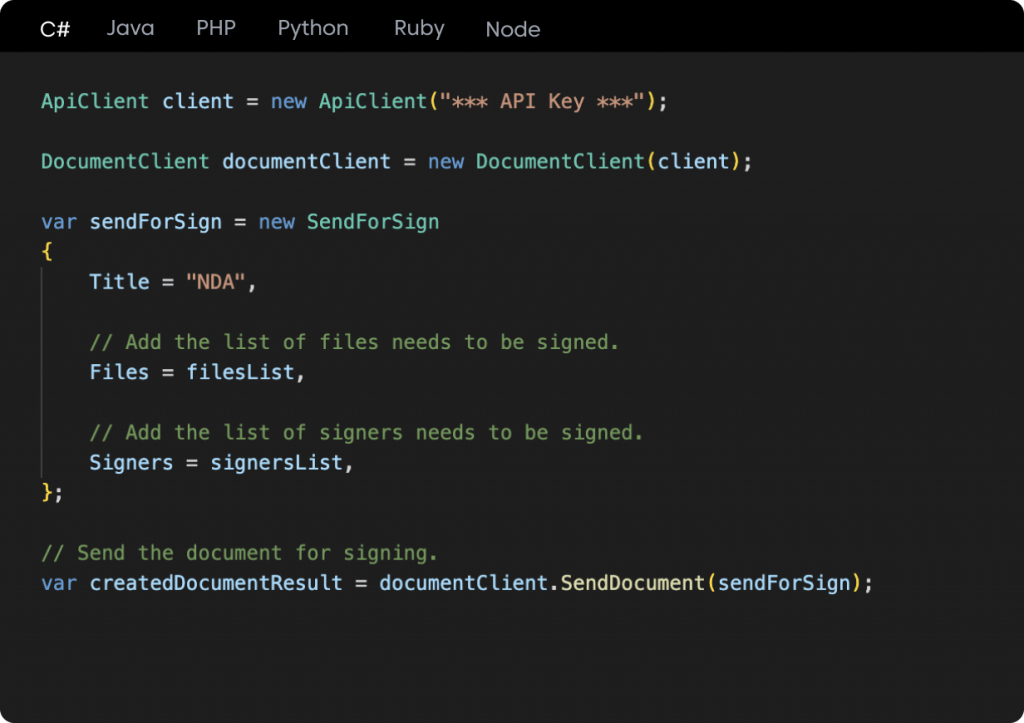This screenshot has height=723, width=1024.
Task: Switch to the Node tab
Action: [512, 30]
